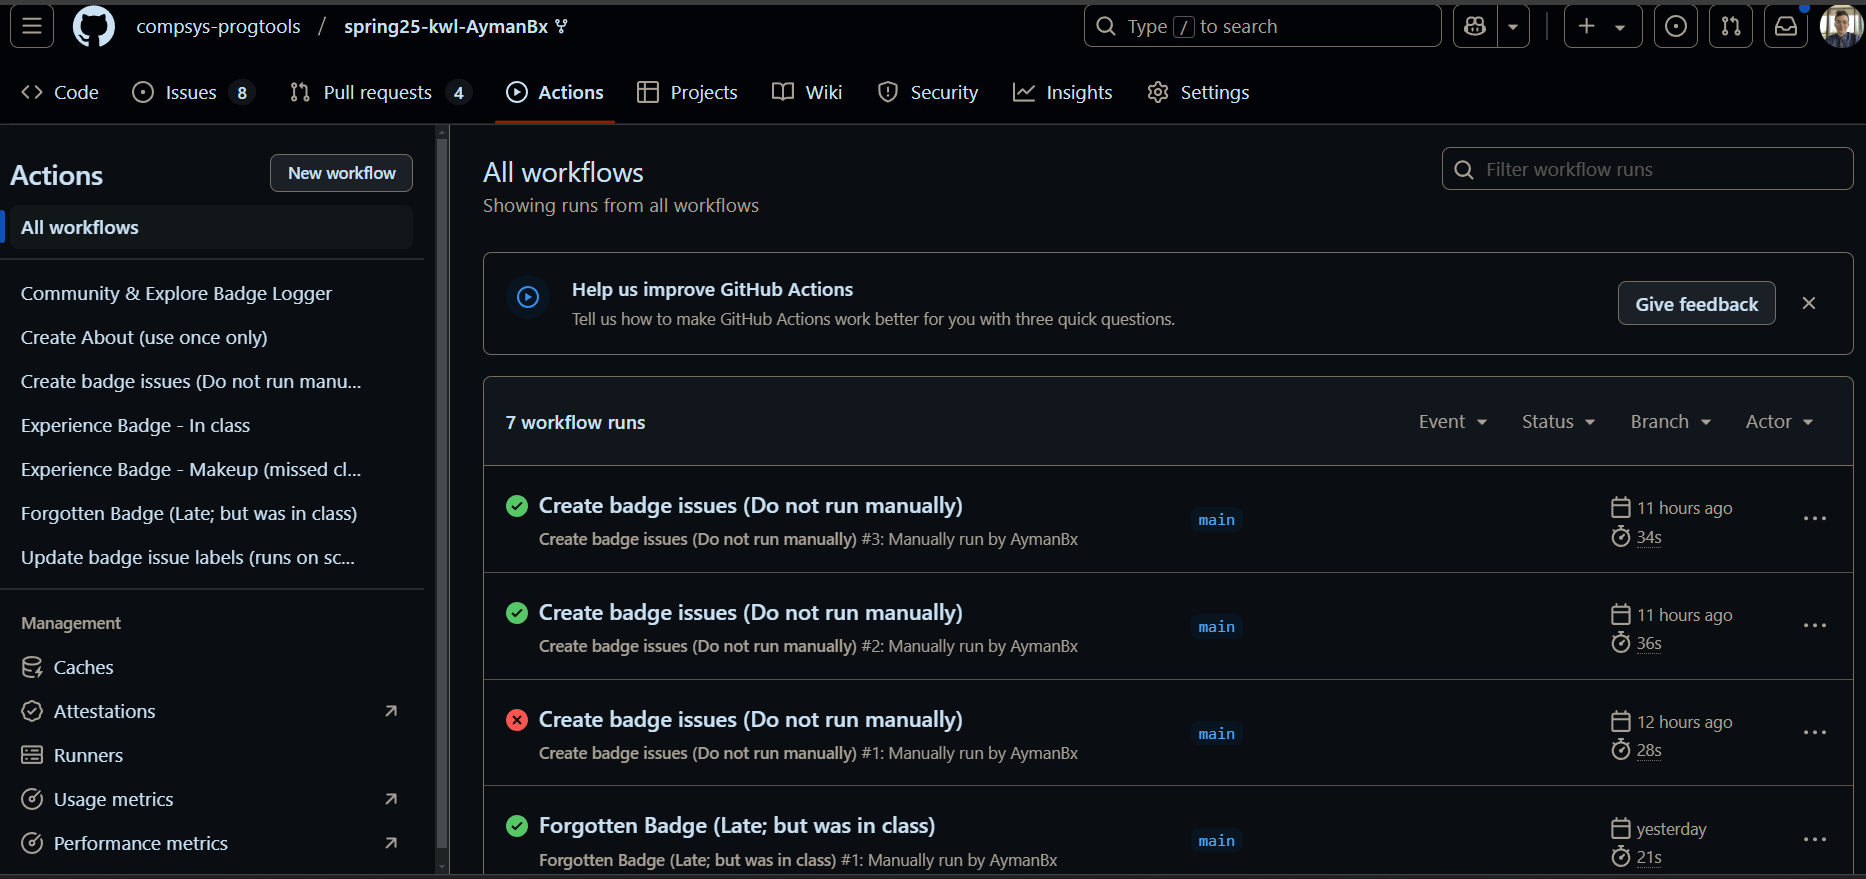The image size is (1866, 879).
Task: Click external arrow next to Attestations
Action: [391, 711]
